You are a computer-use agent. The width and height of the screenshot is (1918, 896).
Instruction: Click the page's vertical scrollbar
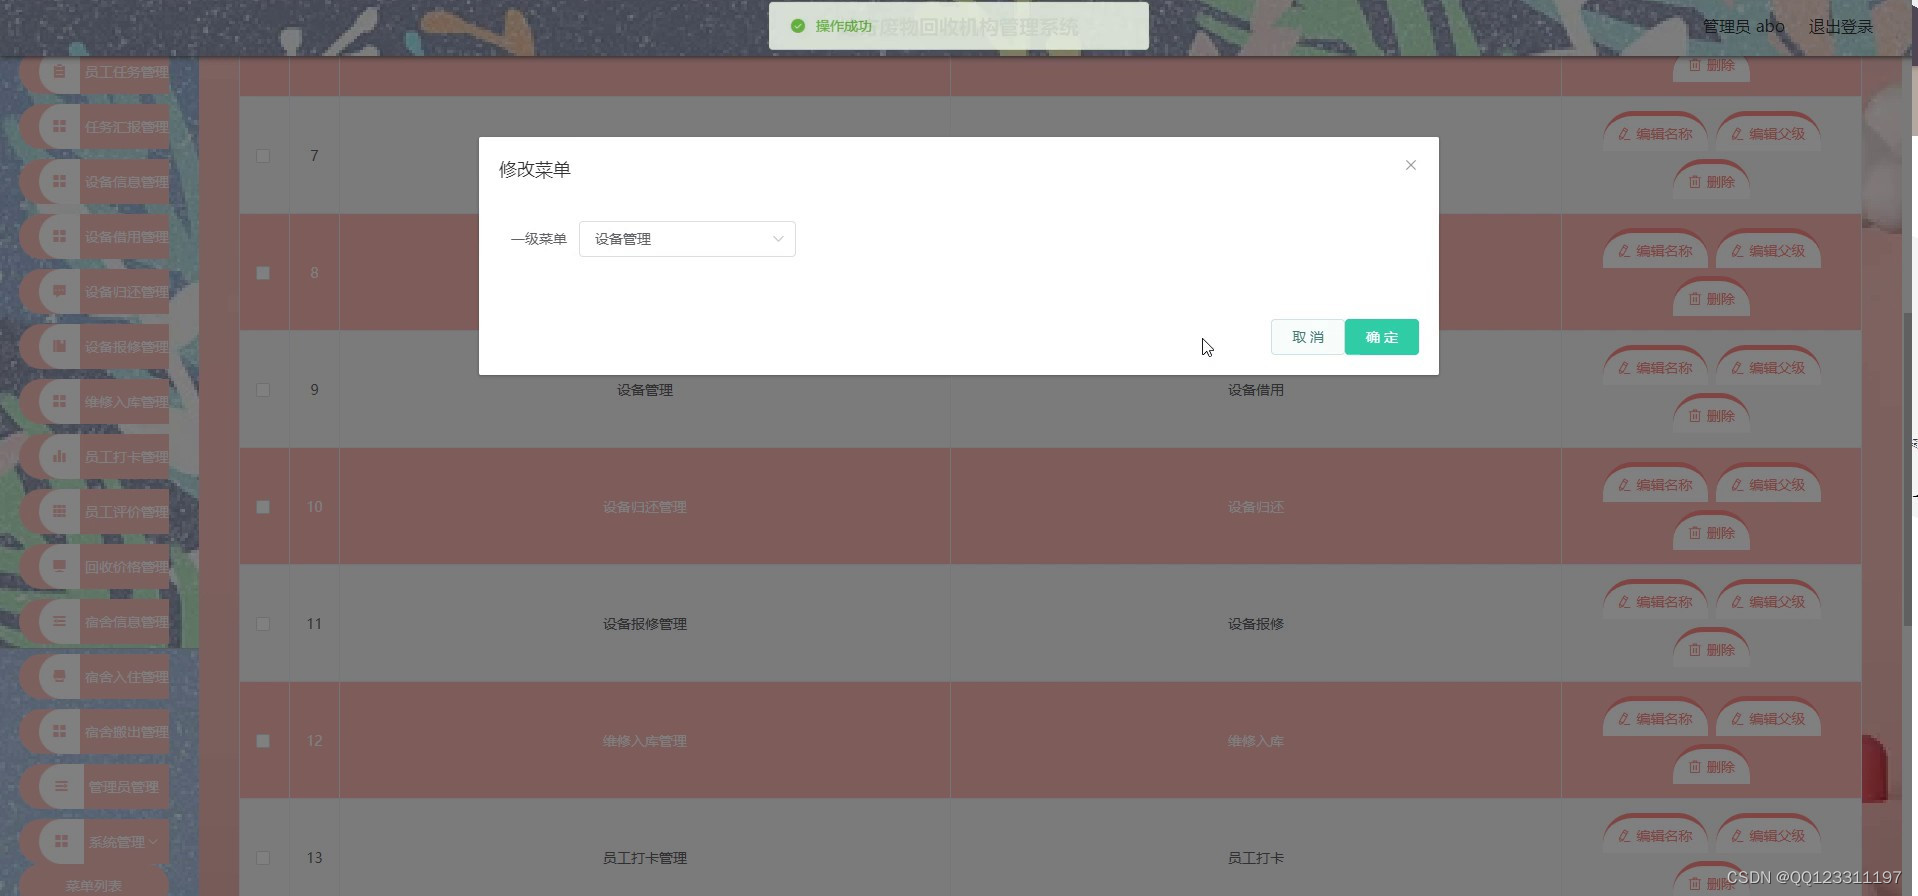[x=1909, y=470]
